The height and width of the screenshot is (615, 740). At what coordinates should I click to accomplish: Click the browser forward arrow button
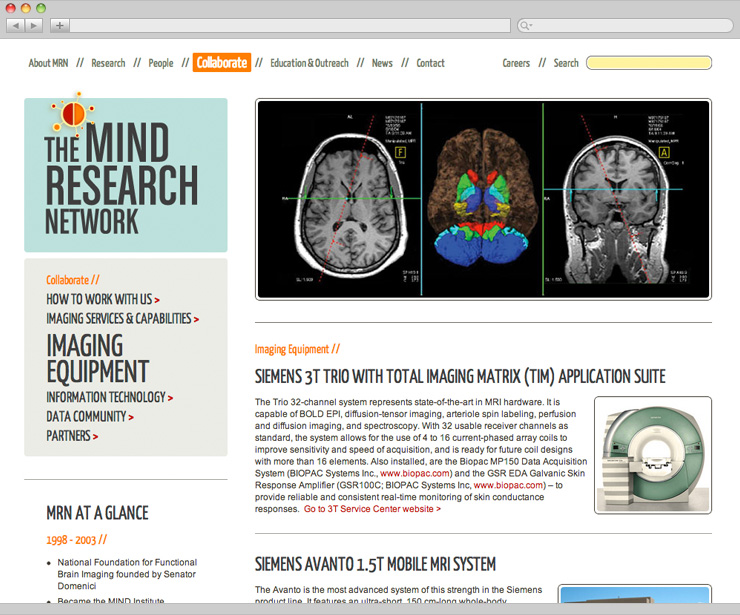point(34,25)
